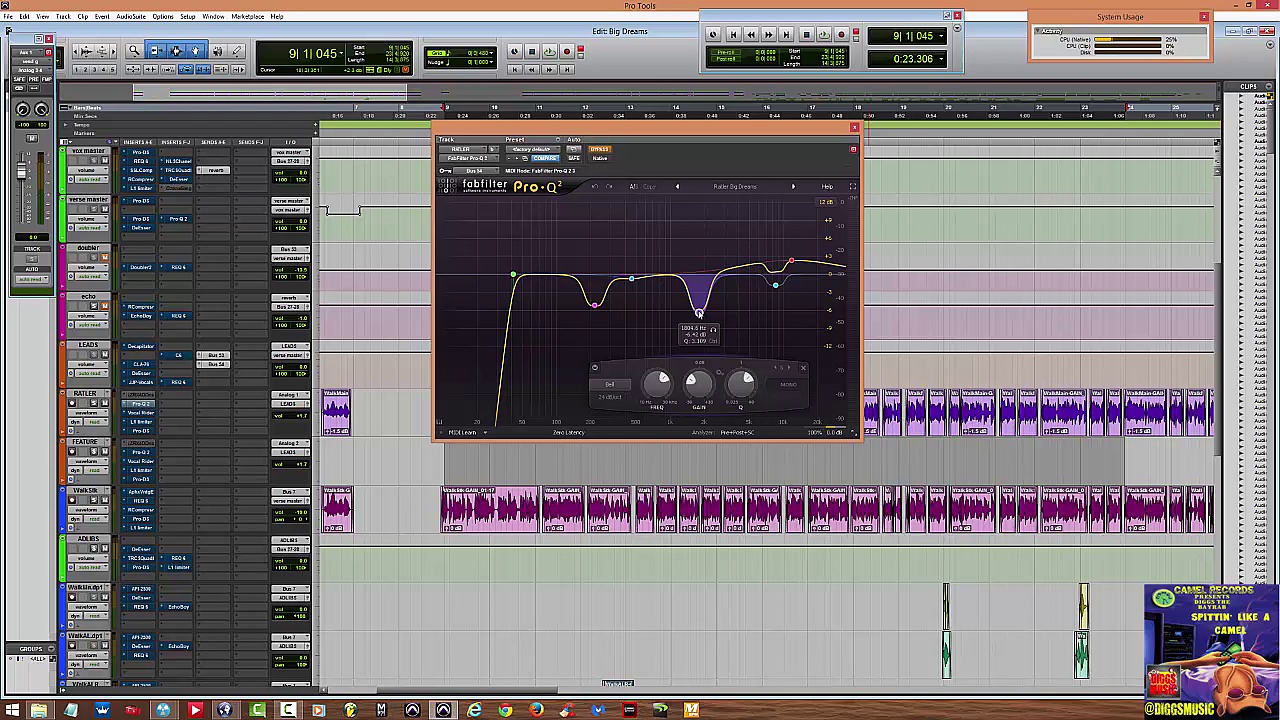This screenshot has height=720, width=1280.
Task: Click the Pro-Q 2 redo arrow
Action: 609,186
